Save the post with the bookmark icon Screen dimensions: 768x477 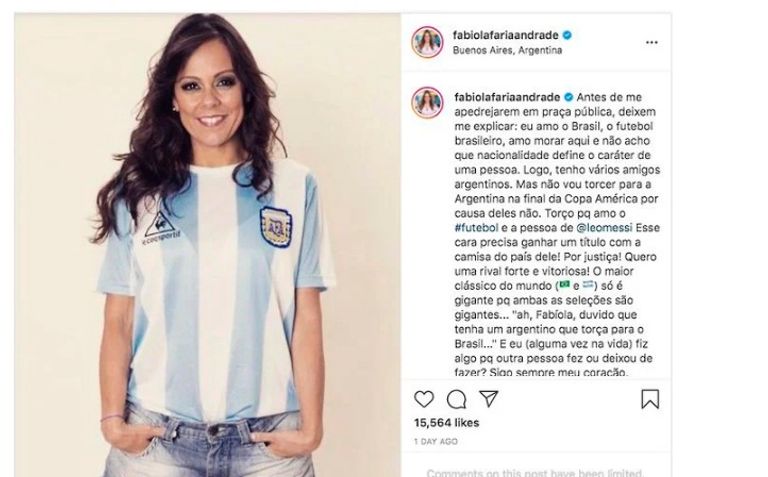click(650, 399)
